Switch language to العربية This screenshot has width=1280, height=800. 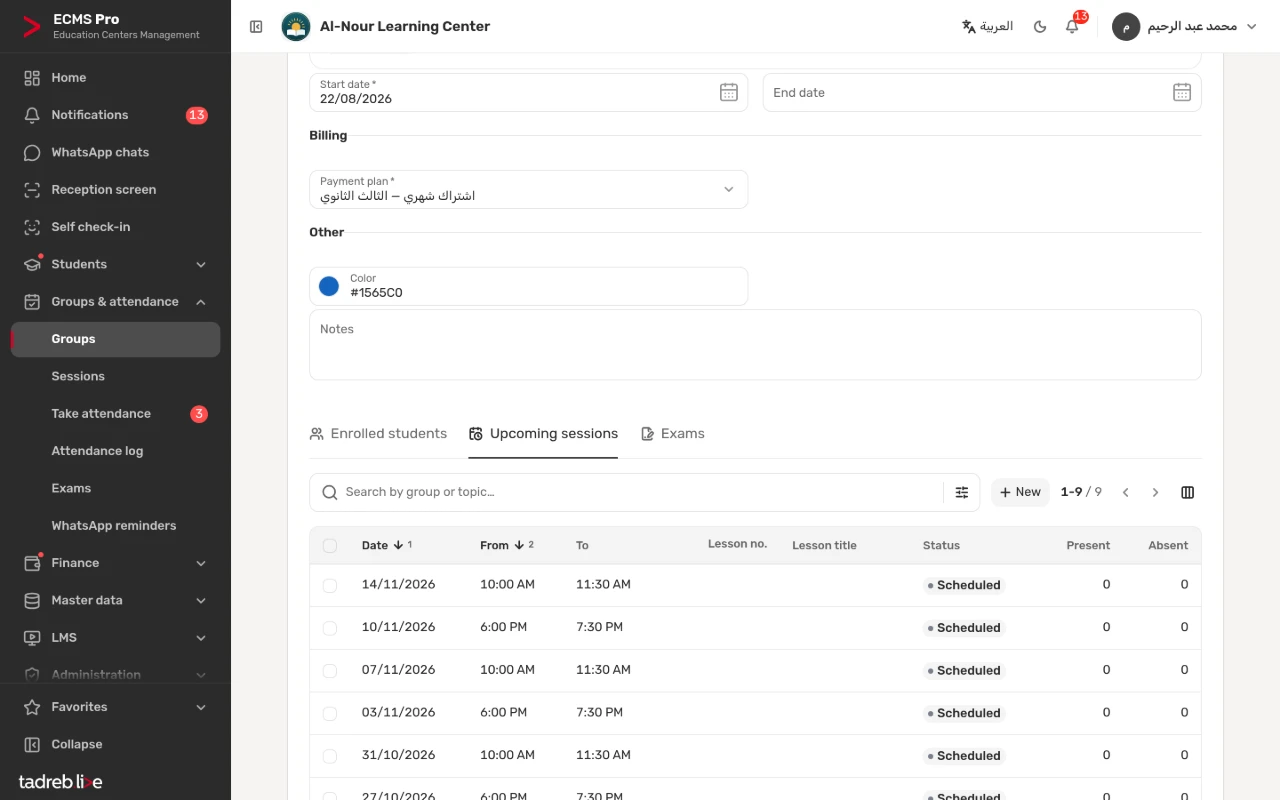click(987, 27)
